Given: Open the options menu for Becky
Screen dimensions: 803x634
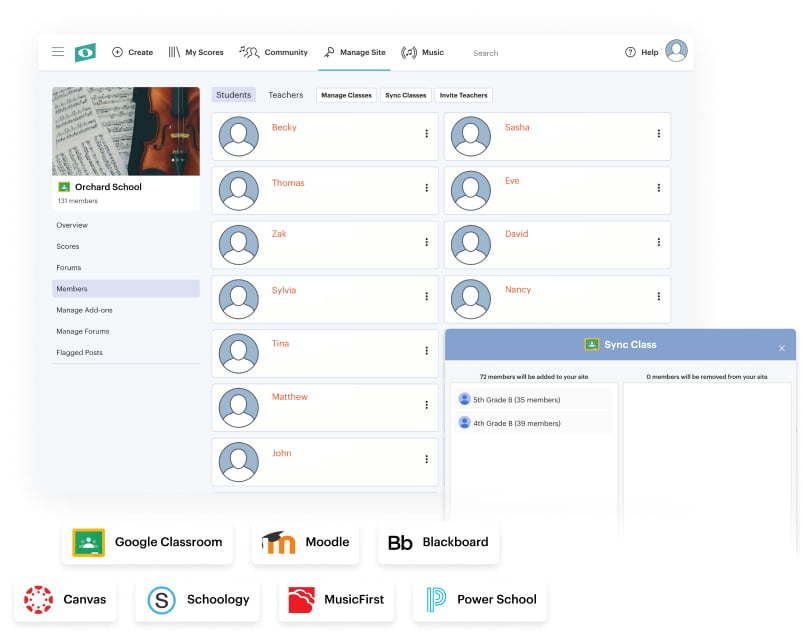Looking at the screenshot, I should click(426, 133).
